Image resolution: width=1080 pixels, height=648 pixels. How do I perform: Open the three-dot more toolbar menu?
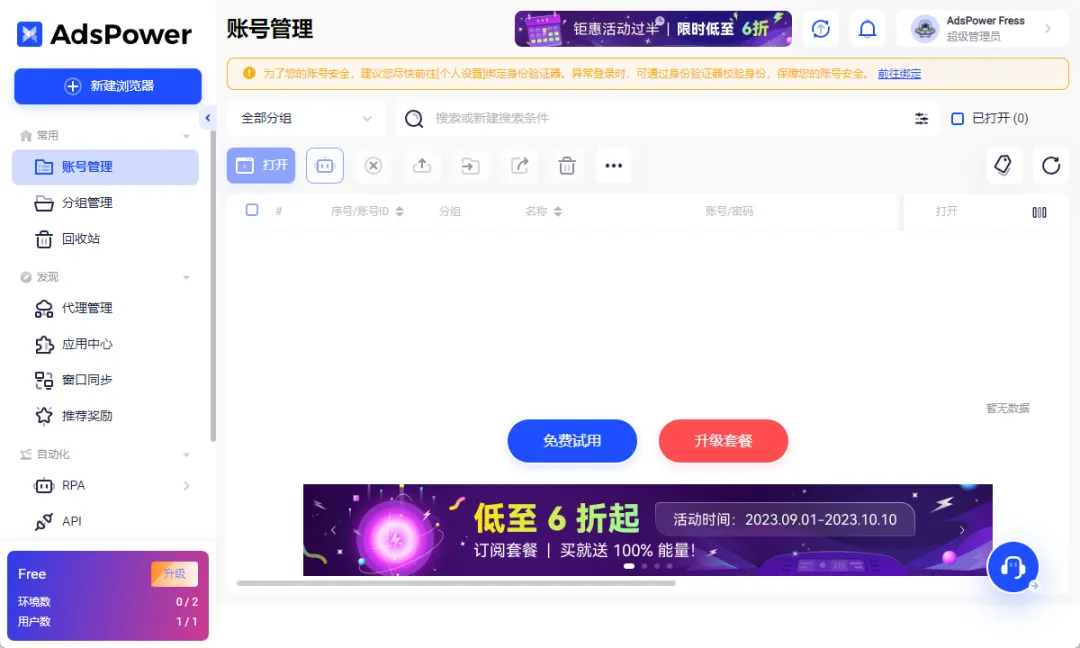click(614, 165)
